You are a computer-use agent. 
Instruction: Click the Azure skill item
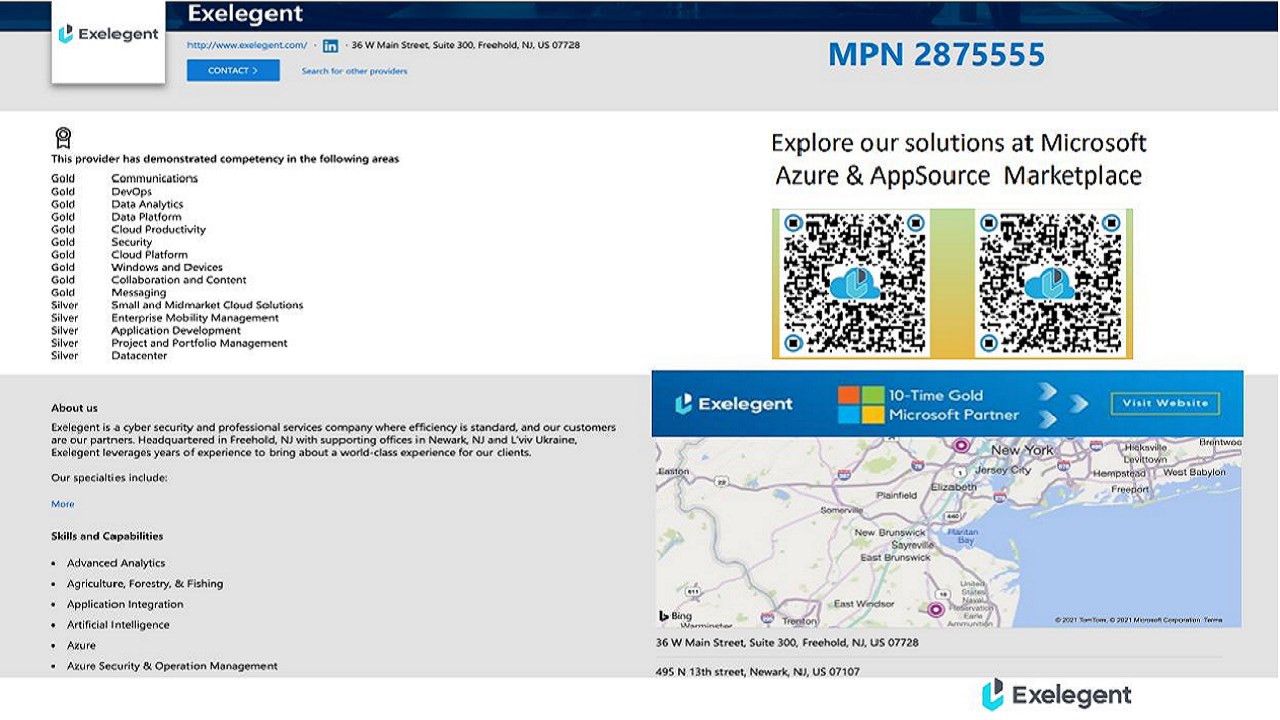tap(81, 646)
